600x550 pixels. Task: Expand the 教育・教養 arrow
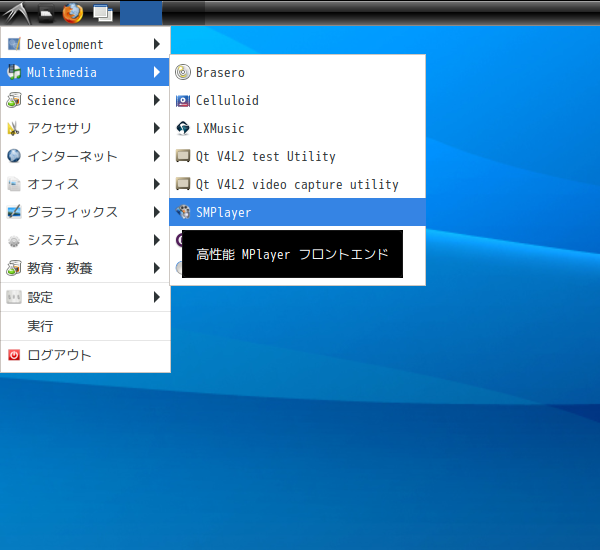(157, 268)
